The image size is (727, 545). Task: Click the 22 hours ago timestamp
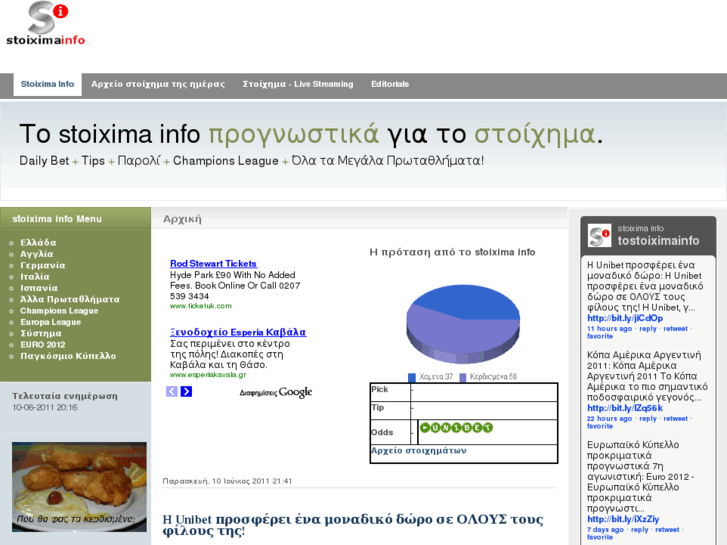point(609,418)
